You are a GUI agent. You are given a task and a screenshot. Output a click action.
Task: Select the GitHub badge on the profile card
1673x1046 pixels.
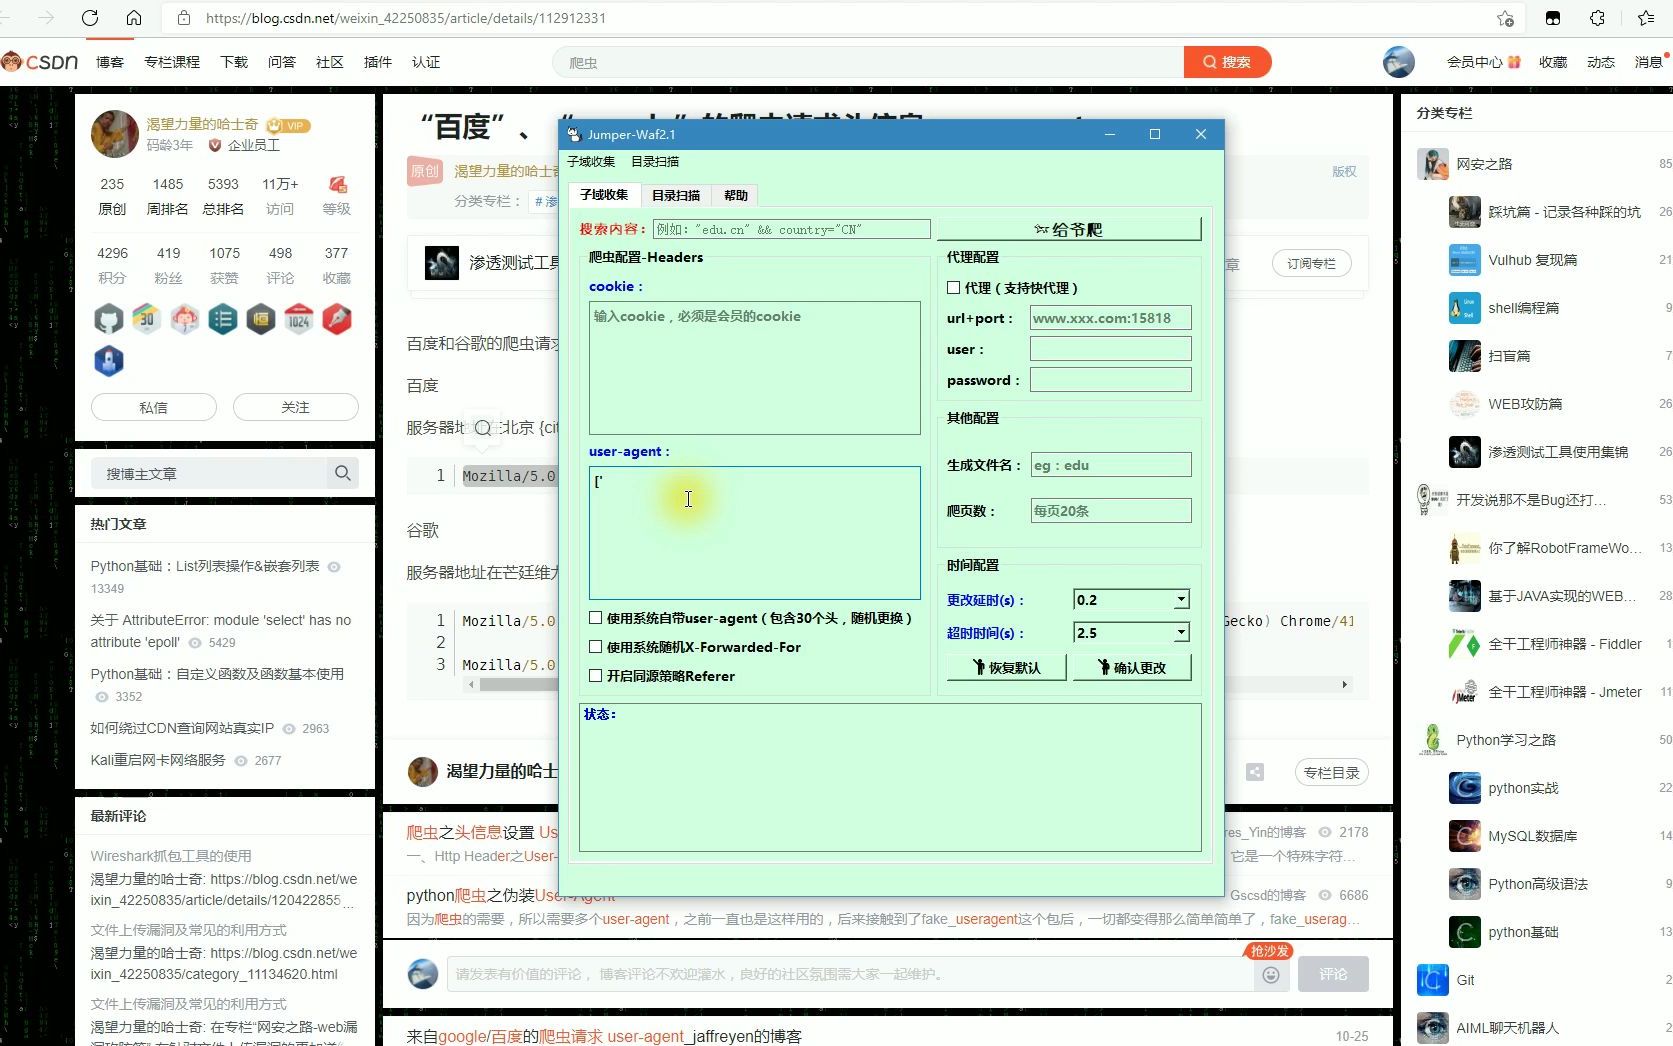point(108,319)
